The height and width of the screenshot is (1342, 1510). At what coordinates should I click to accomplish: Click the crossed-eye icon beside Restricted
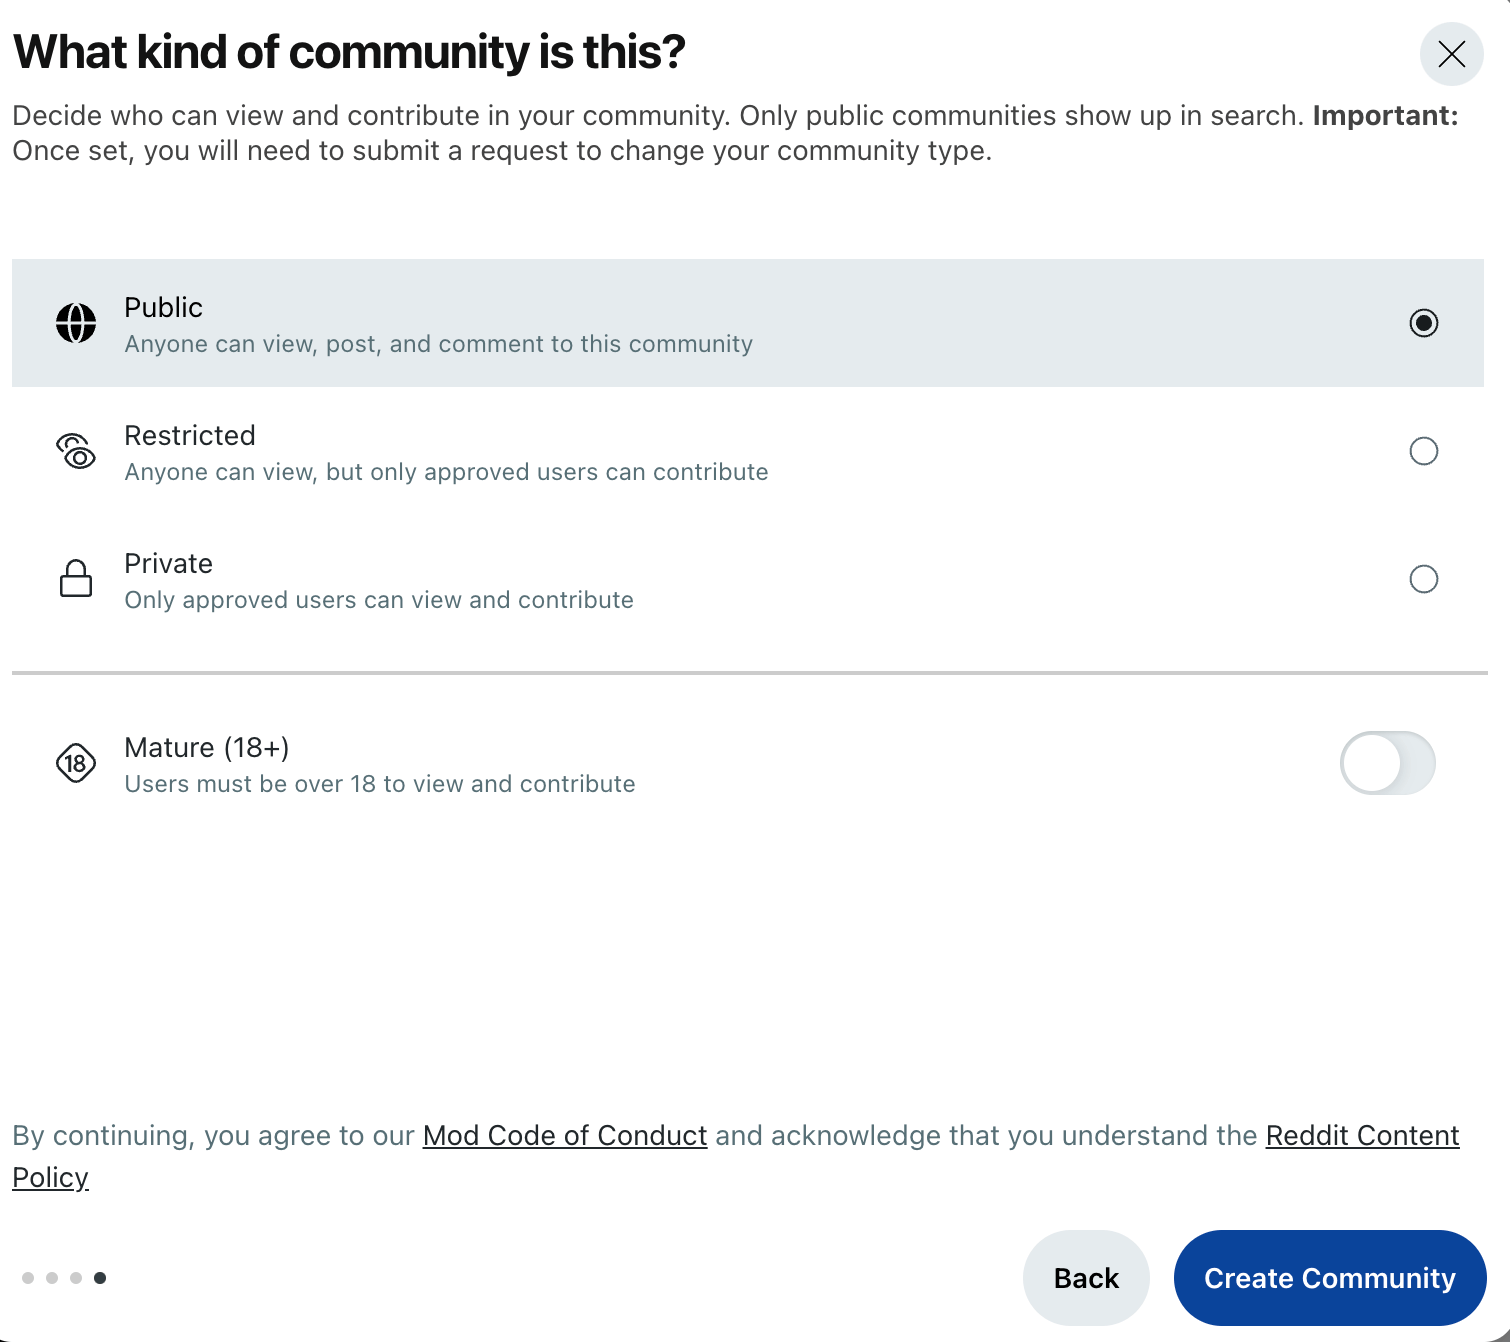click(x=76, y=451)
